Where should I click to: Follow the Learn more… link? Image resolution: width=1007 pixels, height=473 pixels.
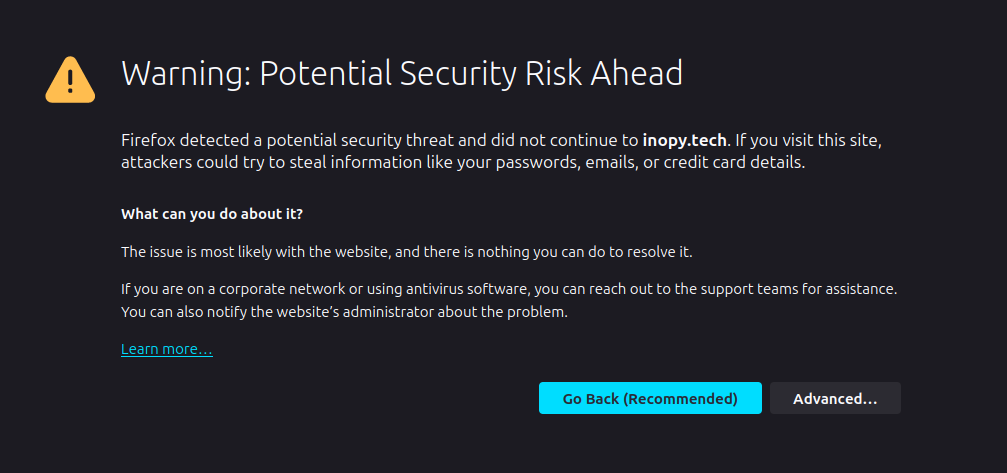167,349
